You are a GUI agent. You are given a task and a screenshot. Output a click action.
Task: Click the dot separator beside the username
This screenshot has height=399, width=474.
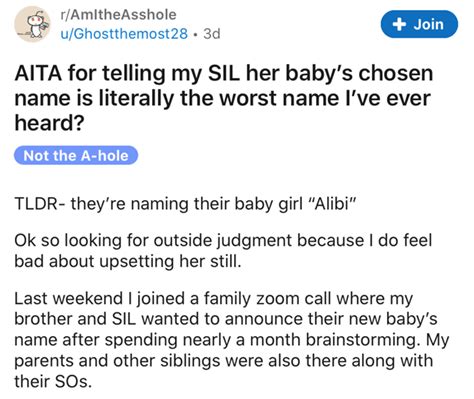point(196,34)
